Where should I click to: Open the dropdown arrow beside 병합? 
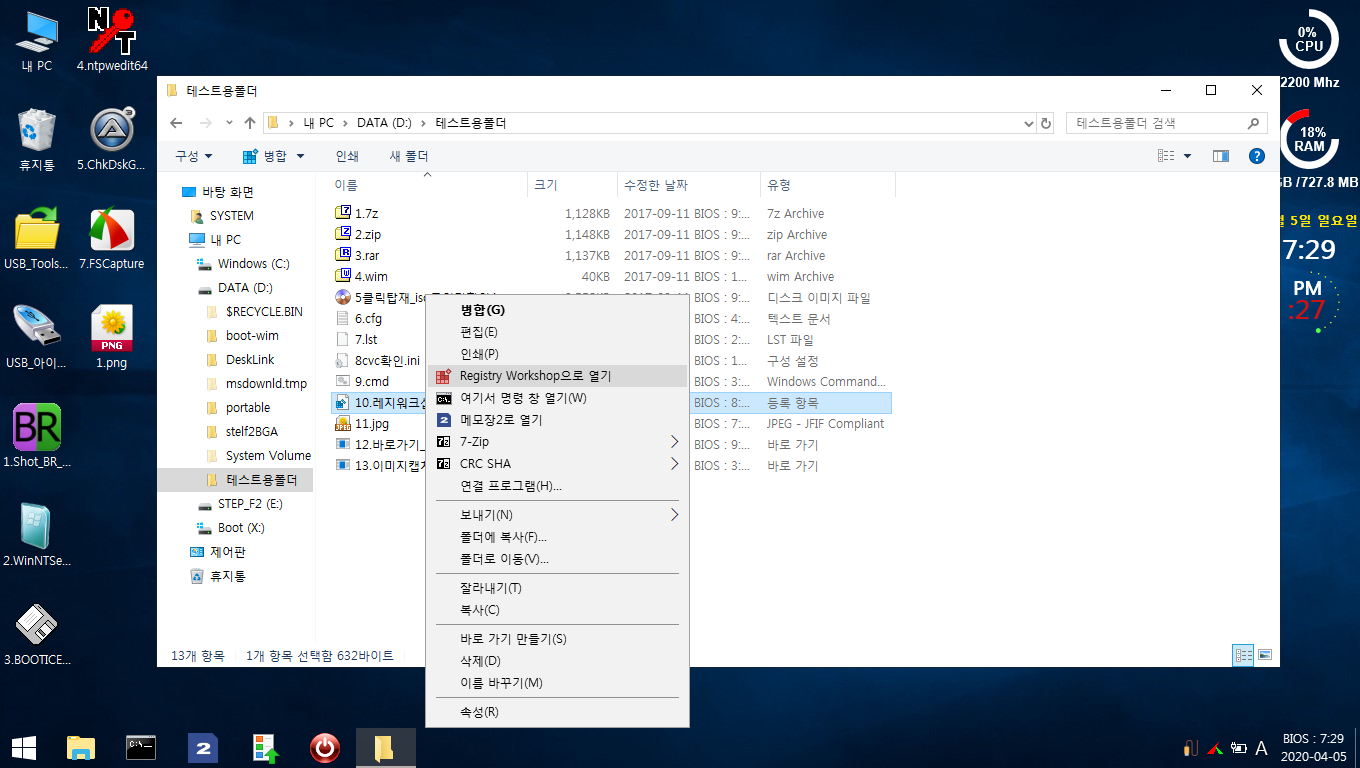coord(300,156)
